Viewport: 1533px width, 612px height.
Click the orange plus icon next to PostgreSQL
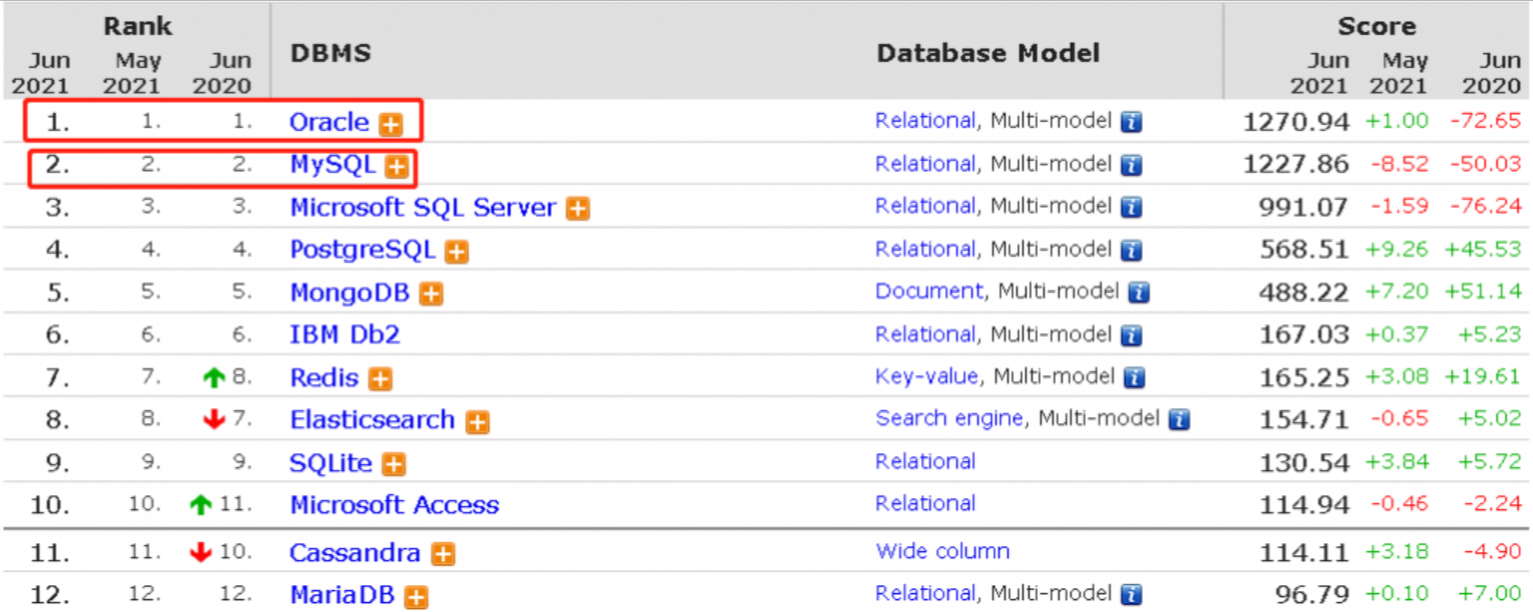click(456, 252)
